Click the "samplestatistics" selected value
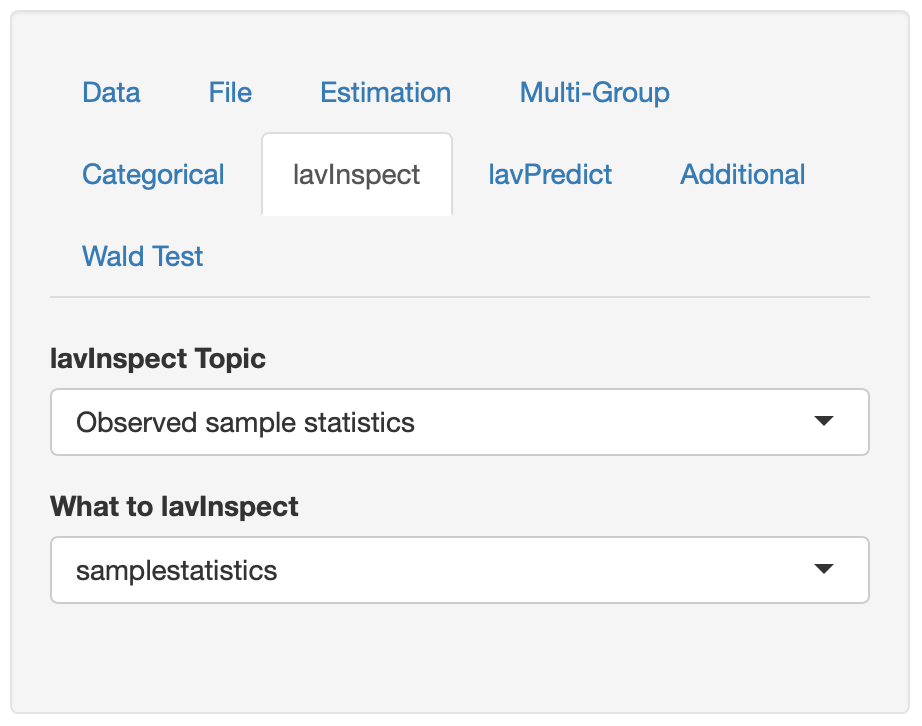This screenshot has height=726, width=922. tap(177, 570)
